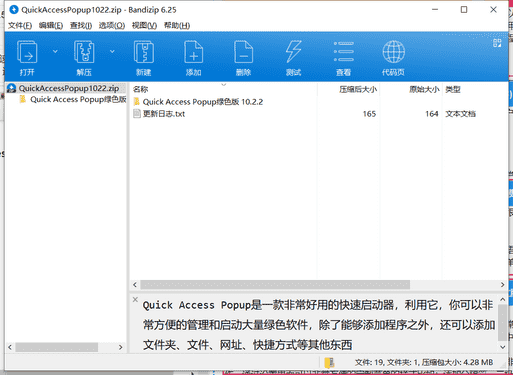Click the 打开 (Open) toolbar icon
The image size is (513, 375).
pos(27,52)
